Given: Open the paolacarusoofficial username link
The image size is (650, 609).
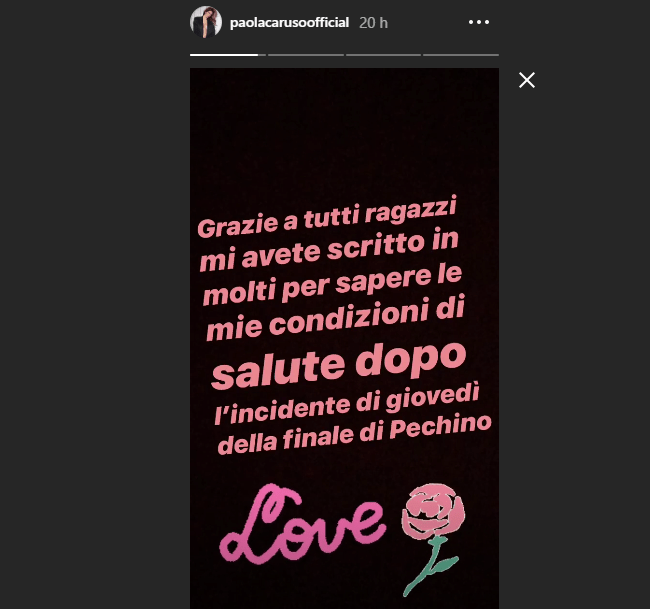Looking at the screenshot, I should click(289, 22).
